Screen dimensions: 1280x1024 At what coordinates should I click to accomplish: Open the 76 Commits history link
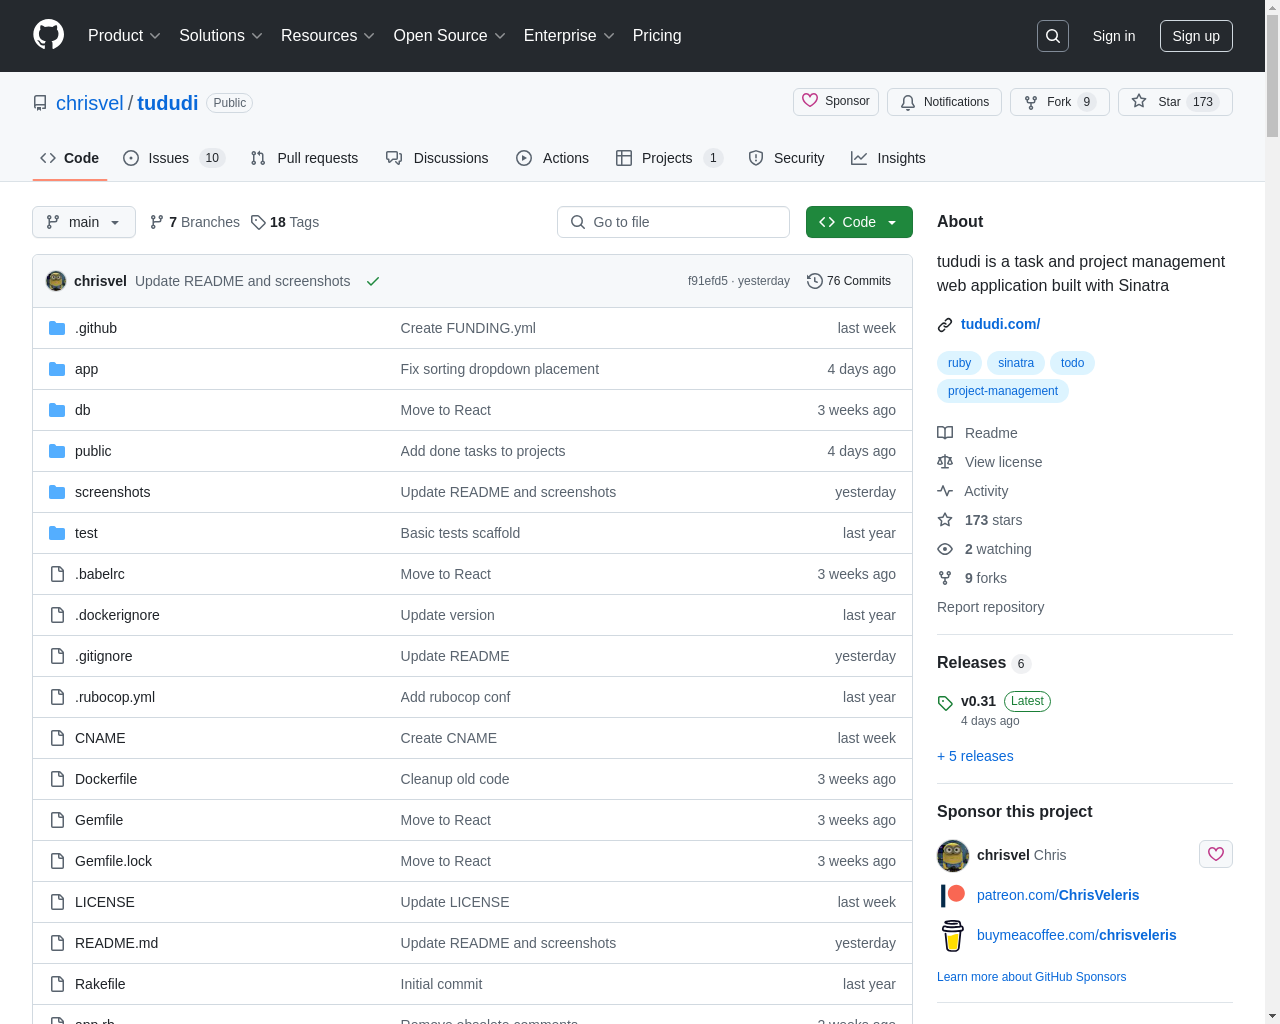(849, 281)
